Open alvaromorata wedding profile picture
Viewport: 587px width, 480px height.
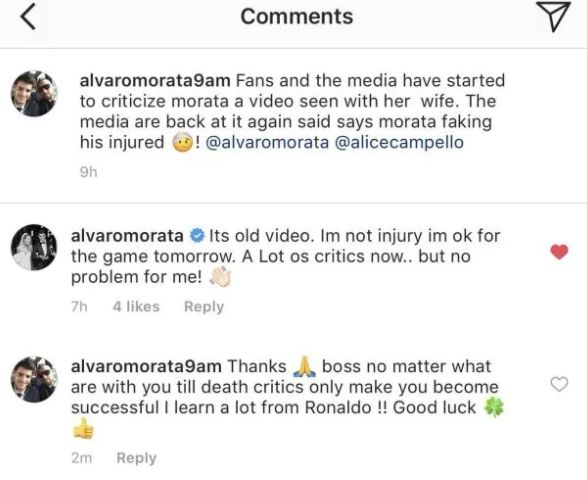click(34, 247)
